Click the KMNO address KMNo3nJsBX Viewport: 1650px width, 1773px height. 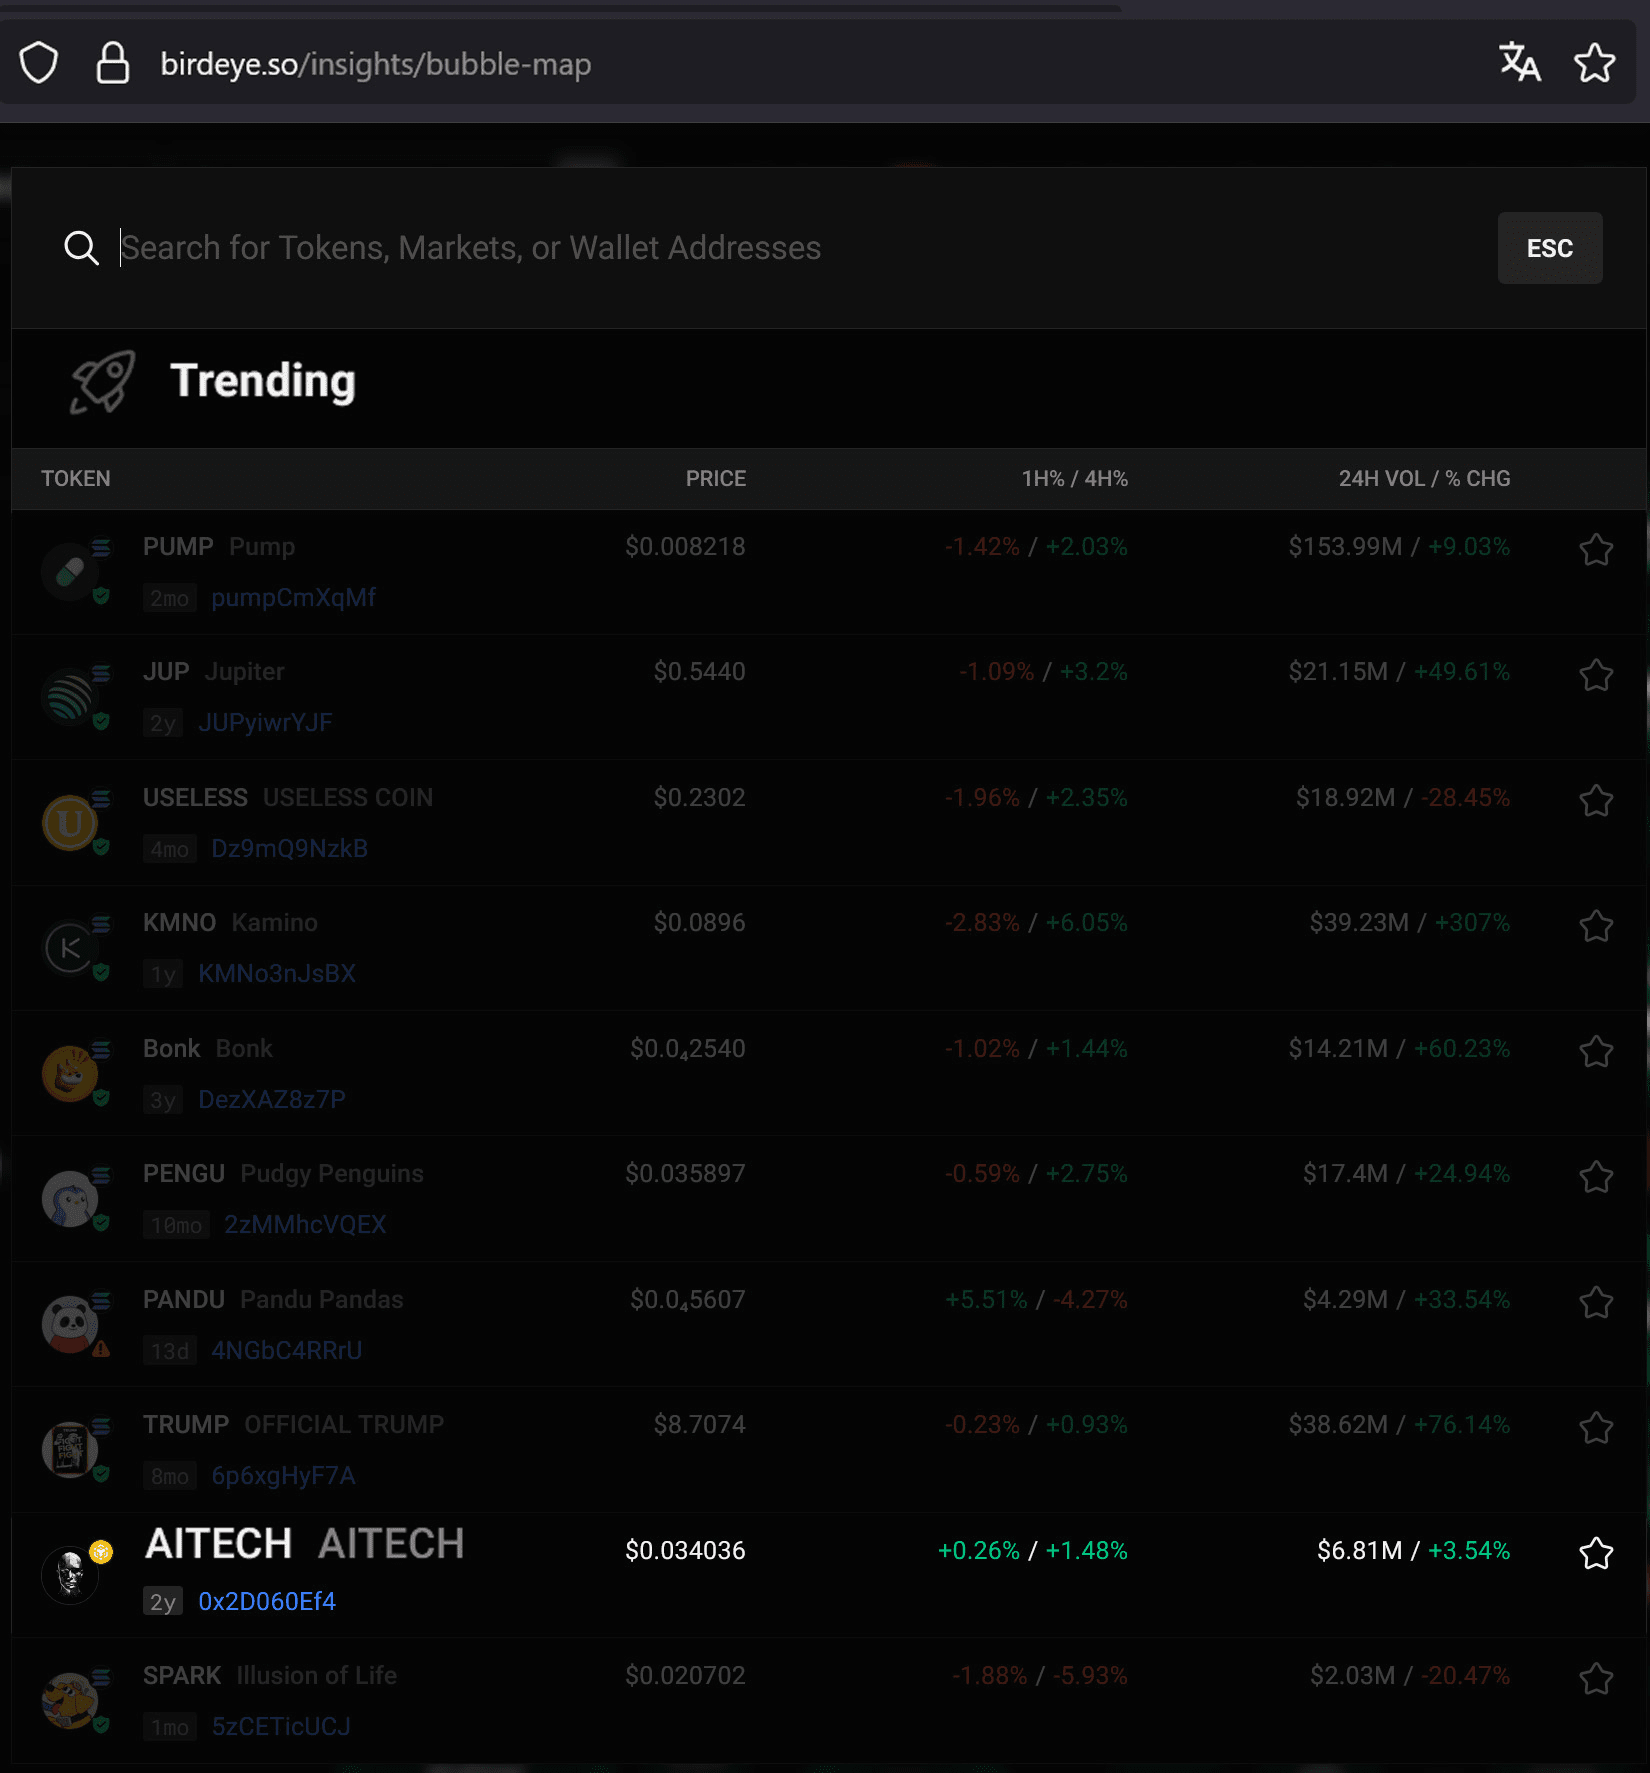277,974
